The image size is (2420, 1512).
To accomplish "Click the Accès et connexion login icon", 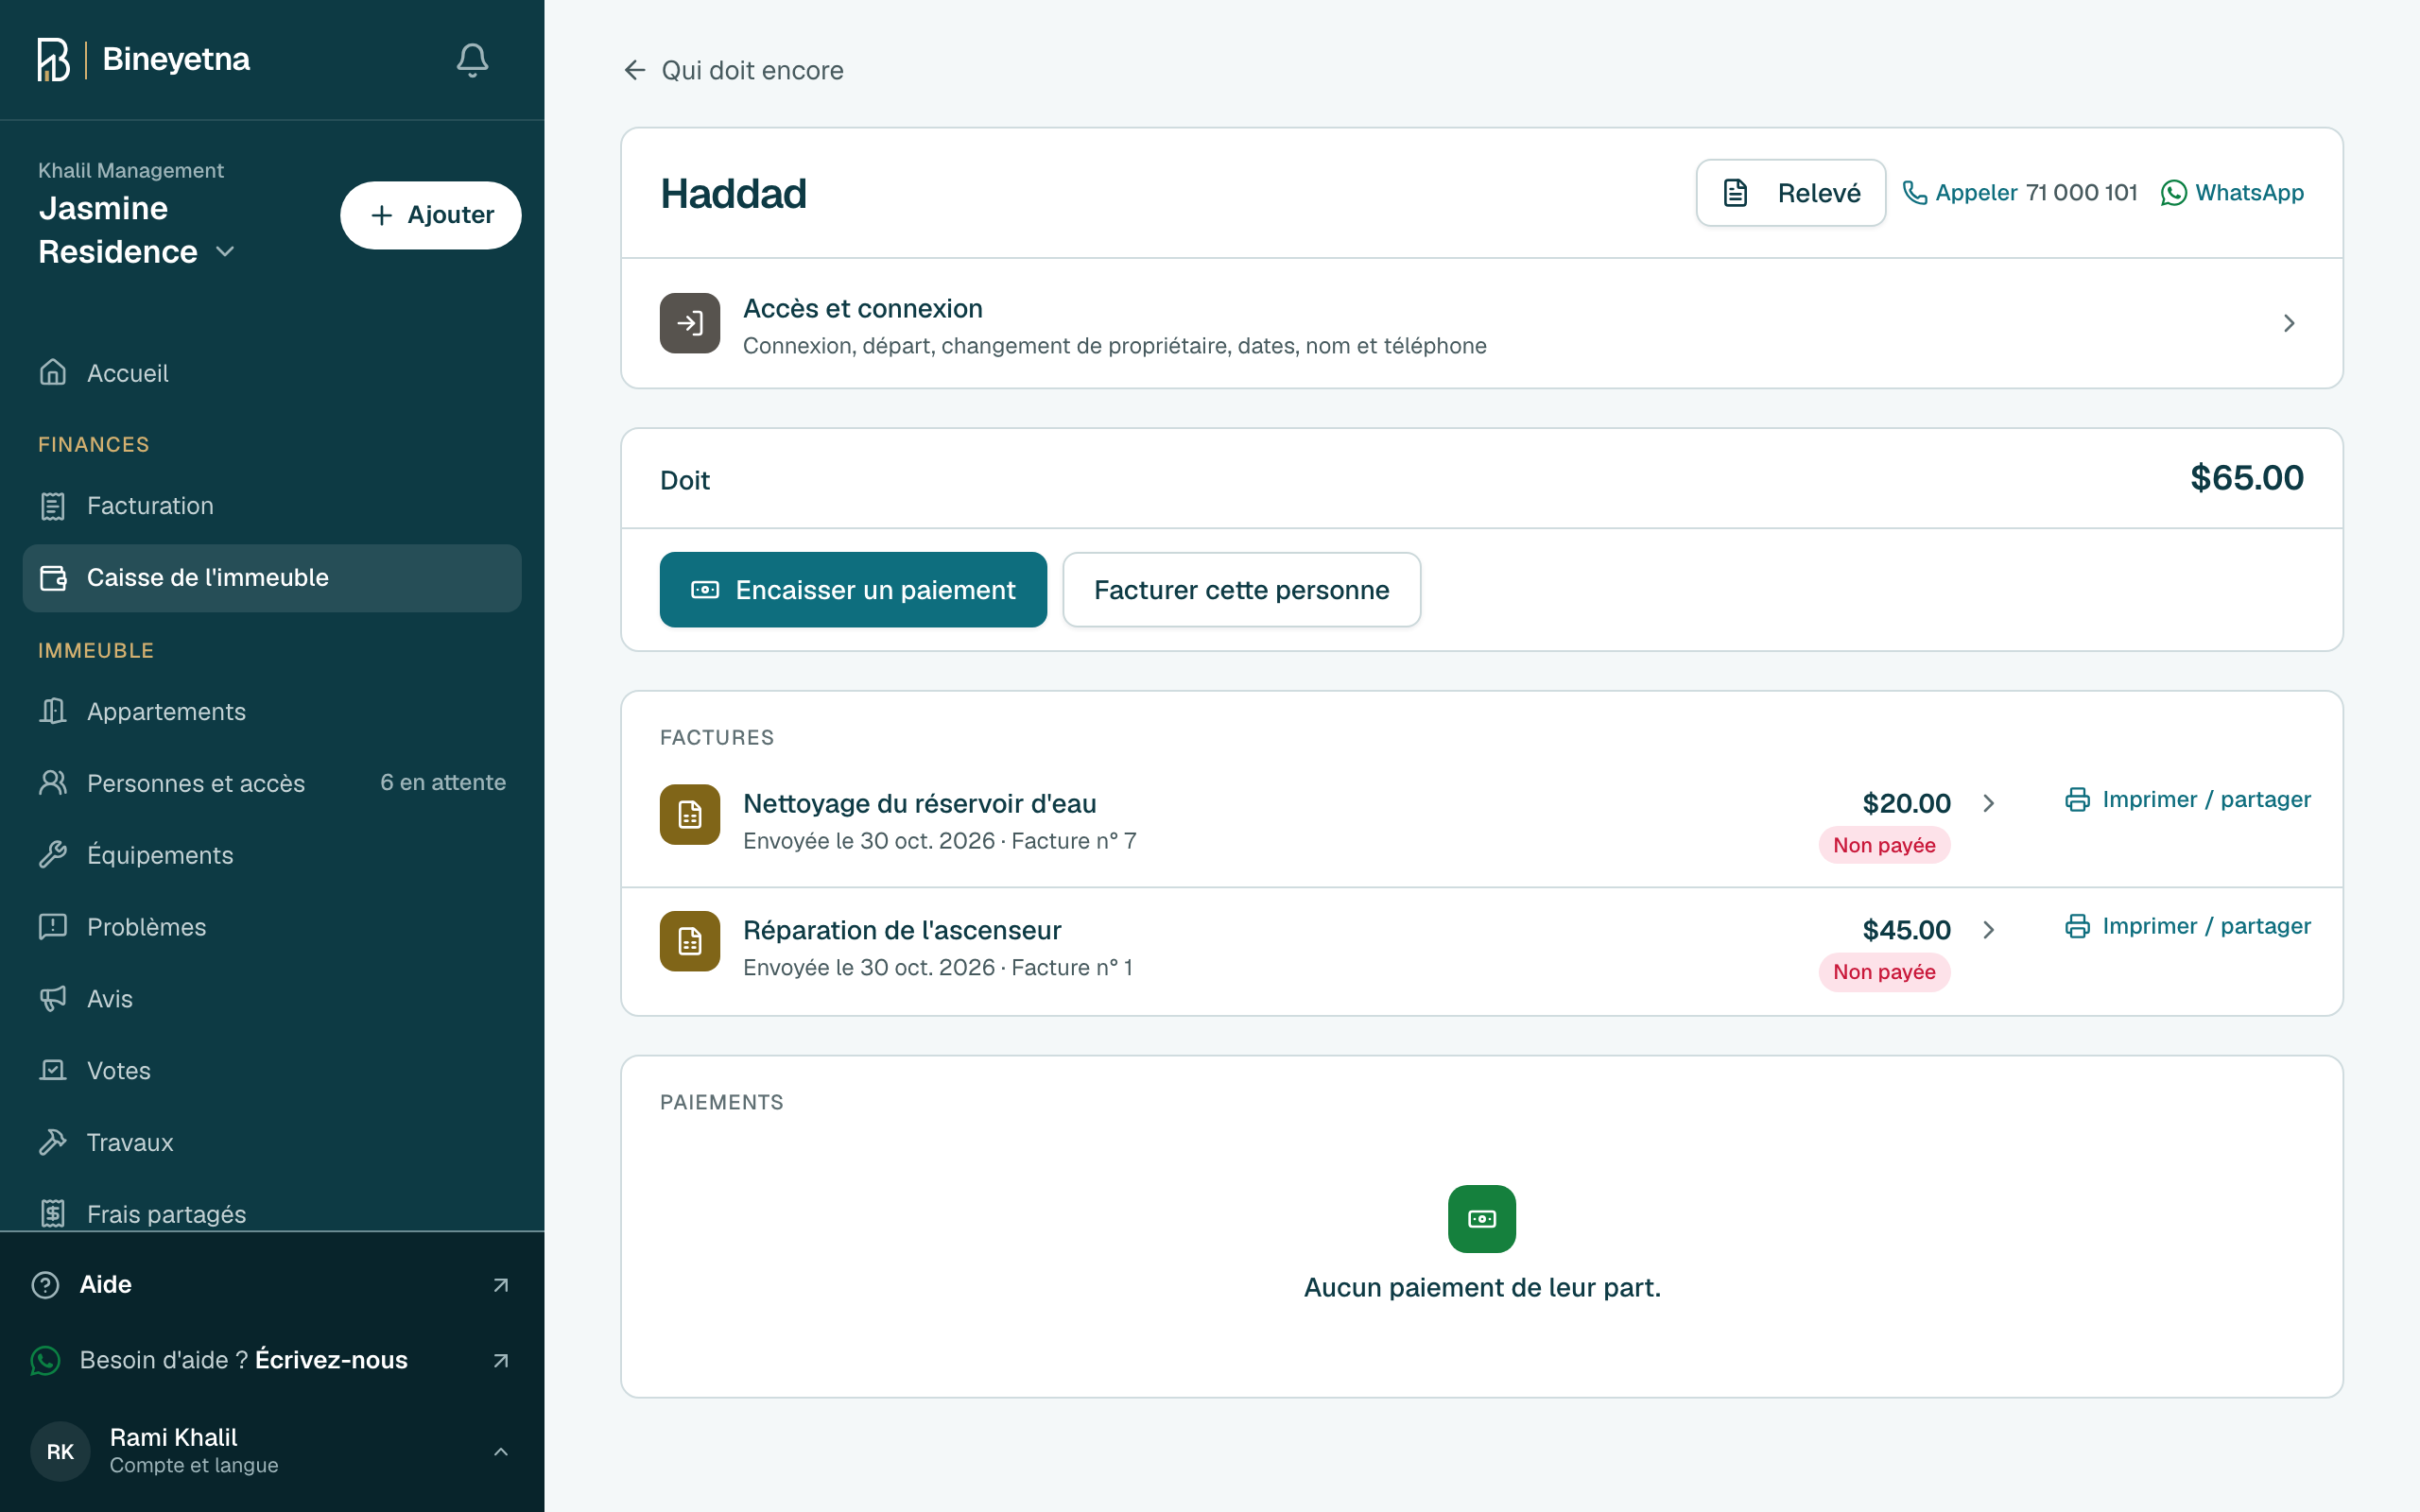I will click(x=690, y=323).
